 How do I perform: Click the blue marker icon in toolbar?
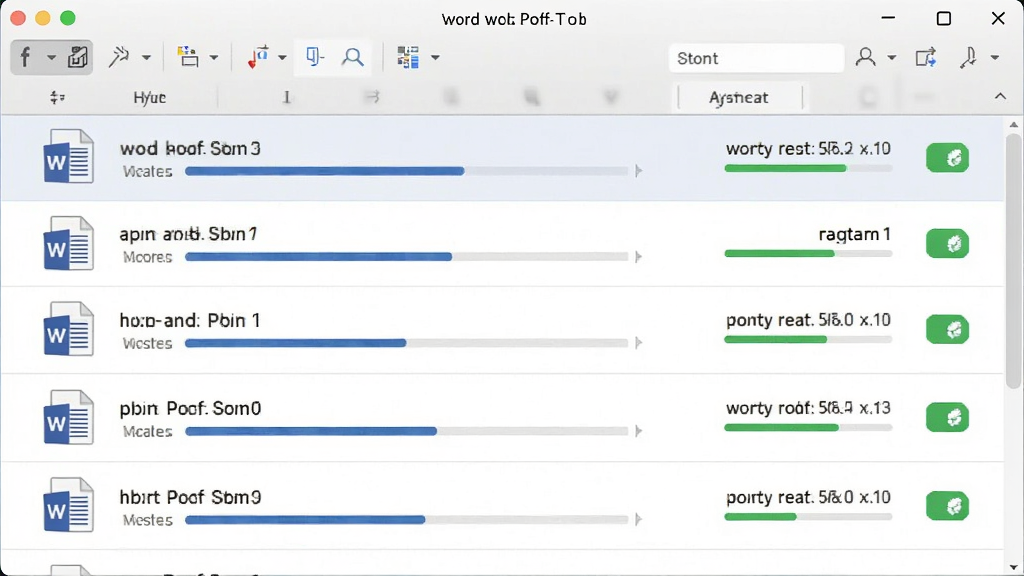pos(315,57)
